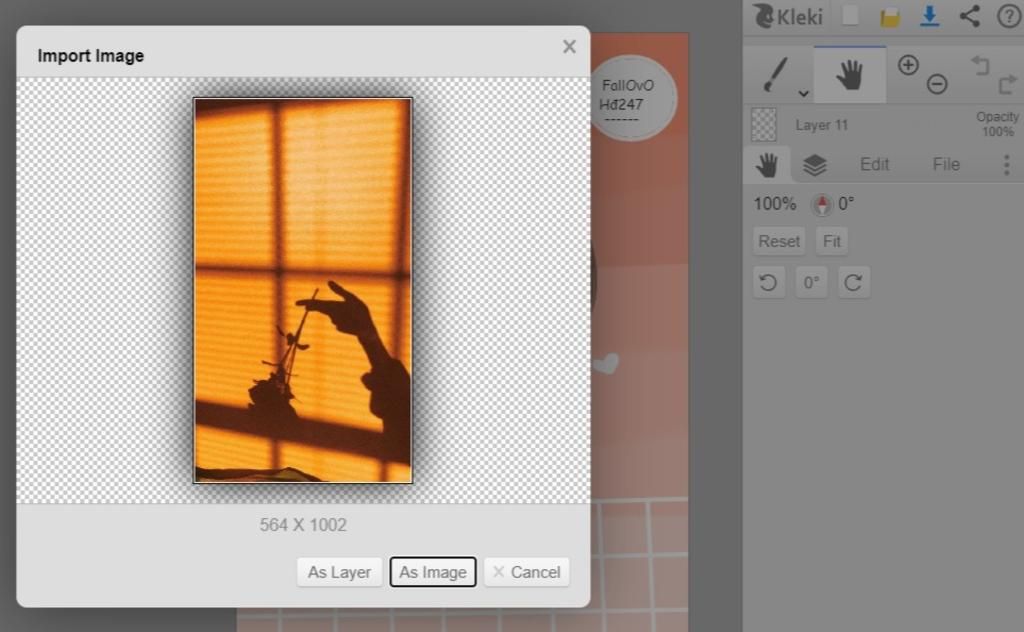Viewport: 1024px width, 632px height.
Task: Reset the canvas view
Action: [x=778, y=242]
